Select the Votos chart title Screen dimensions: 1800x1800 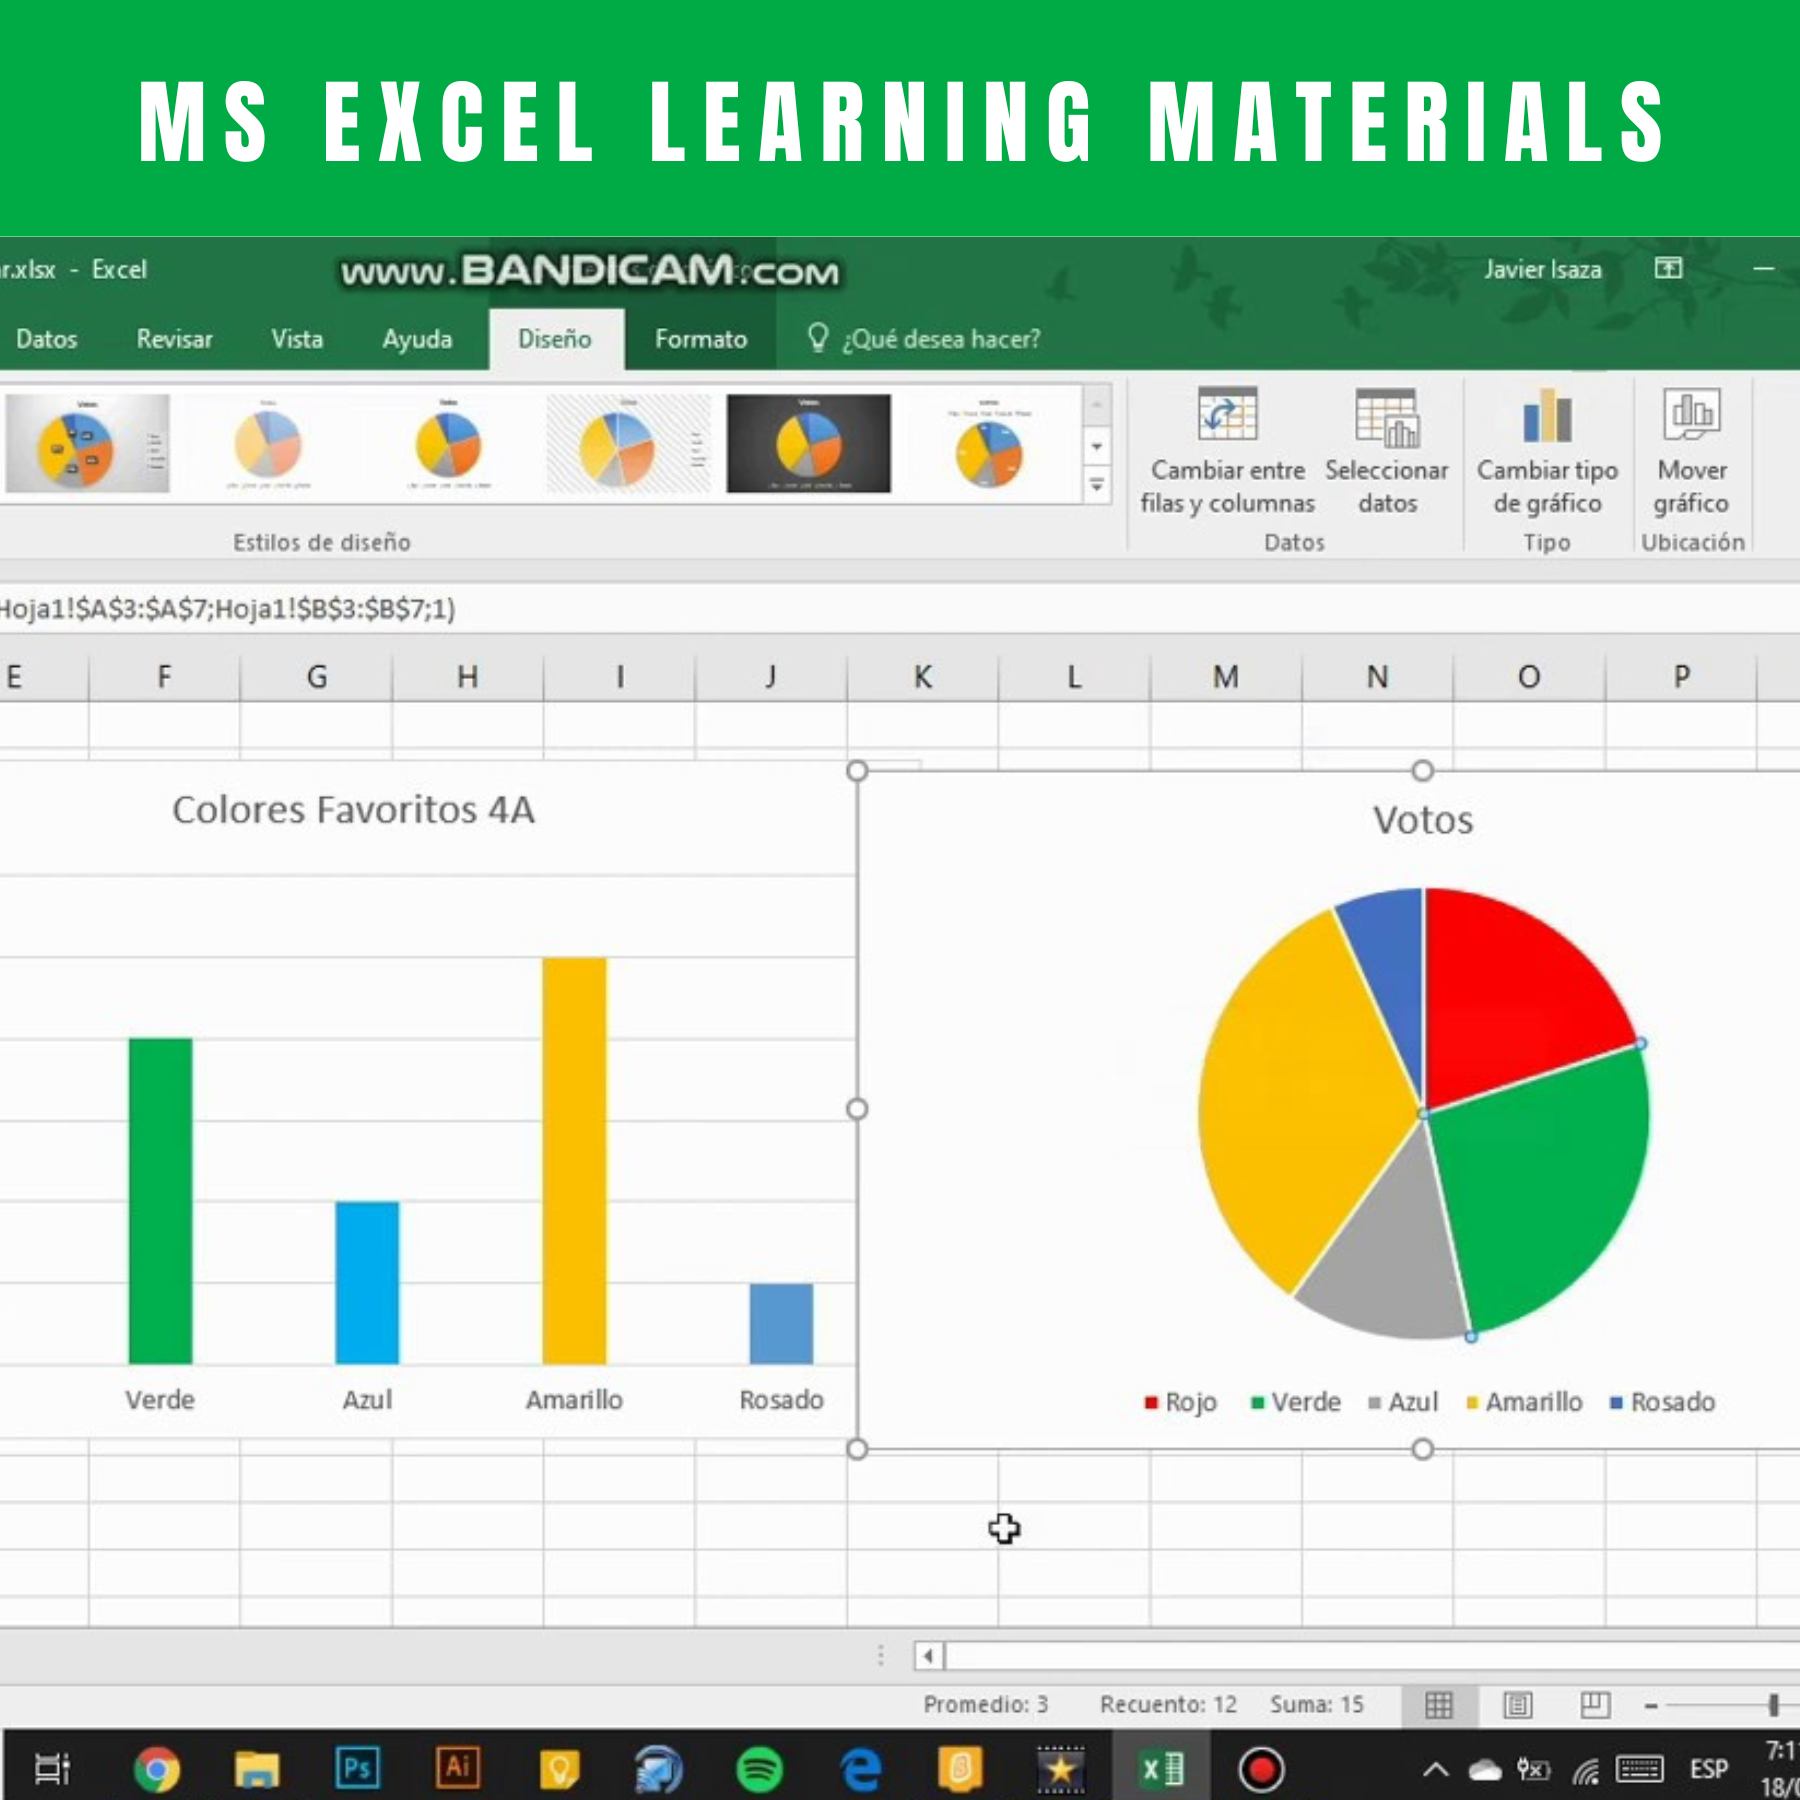click(x=1422, y=820)
